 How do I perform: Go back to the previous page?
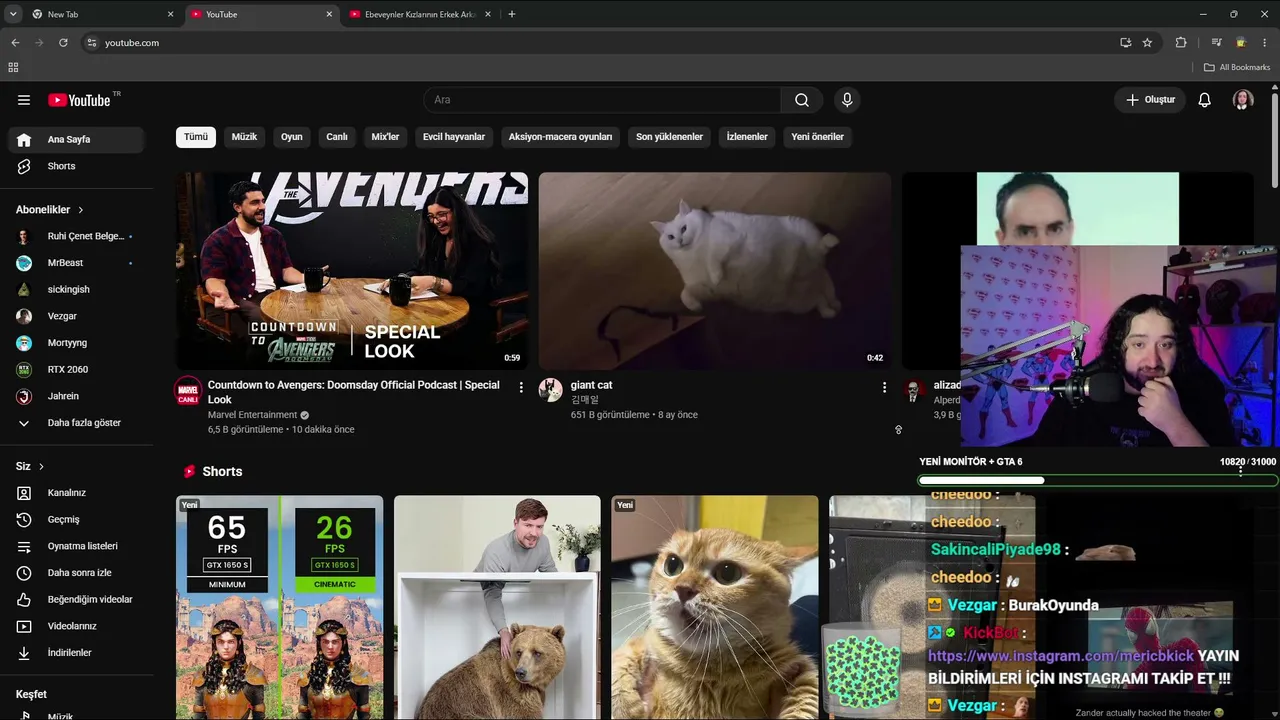pyautogui.click(x=15, y=43)
